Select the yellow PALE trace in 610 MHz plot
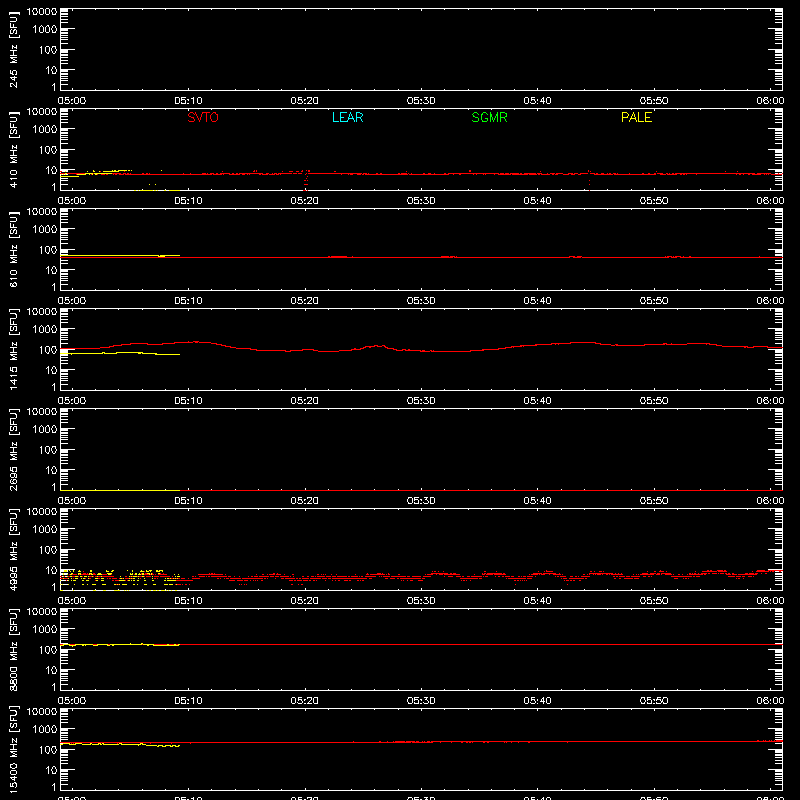Image resolution: width=800 pixels, height=800 pixels. [x=120, y=255]
